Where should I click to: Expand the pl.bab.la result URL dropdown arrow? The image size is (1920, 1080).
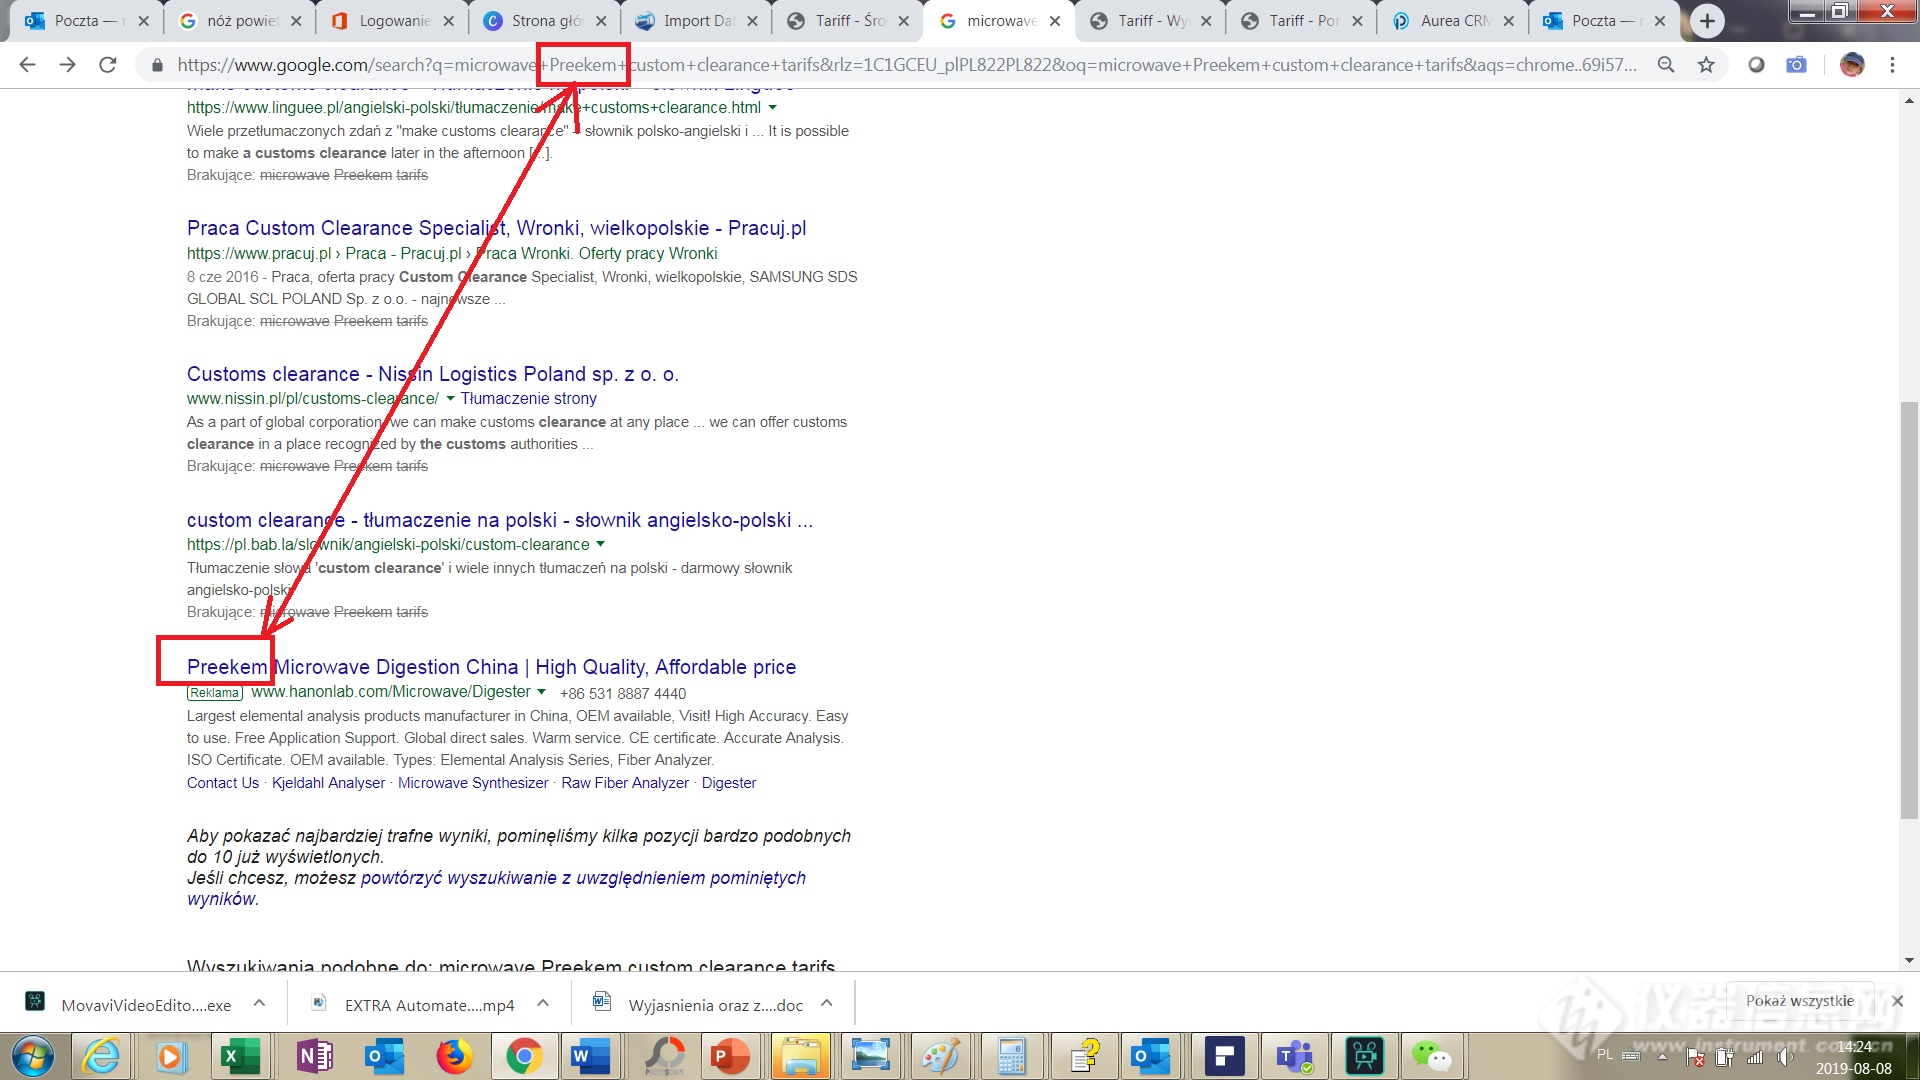[x=601, y=545]
